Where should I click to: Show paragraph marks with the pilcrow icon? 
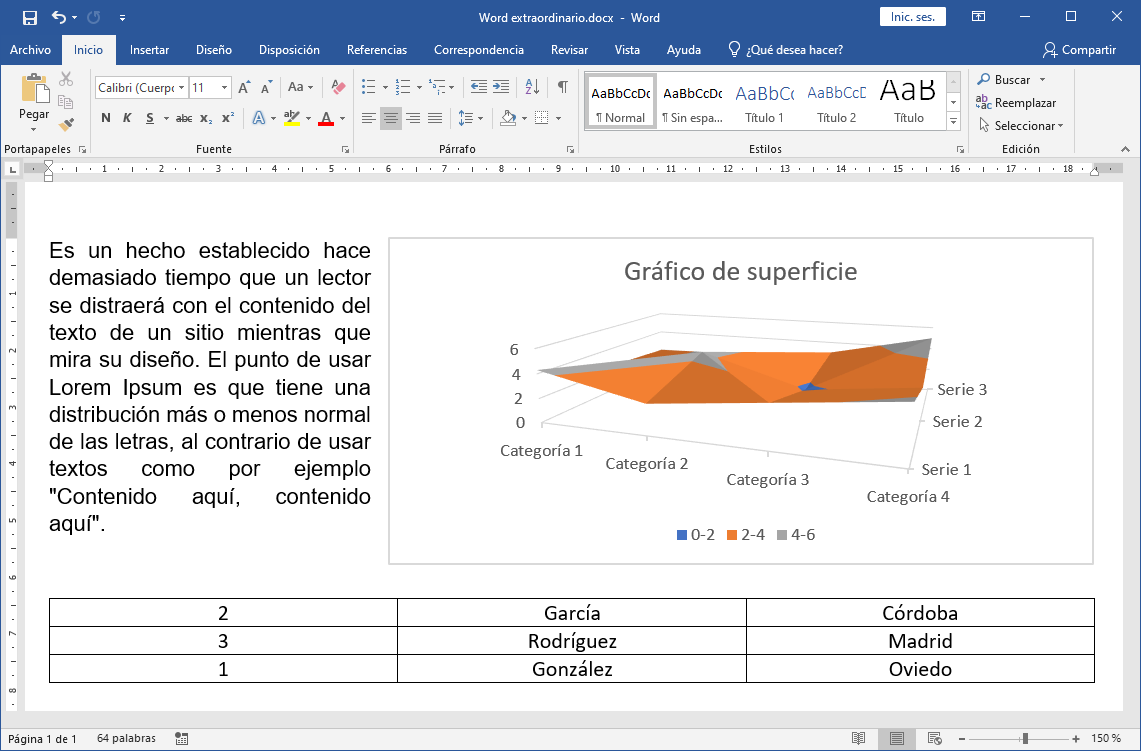(x=563, y=88)
